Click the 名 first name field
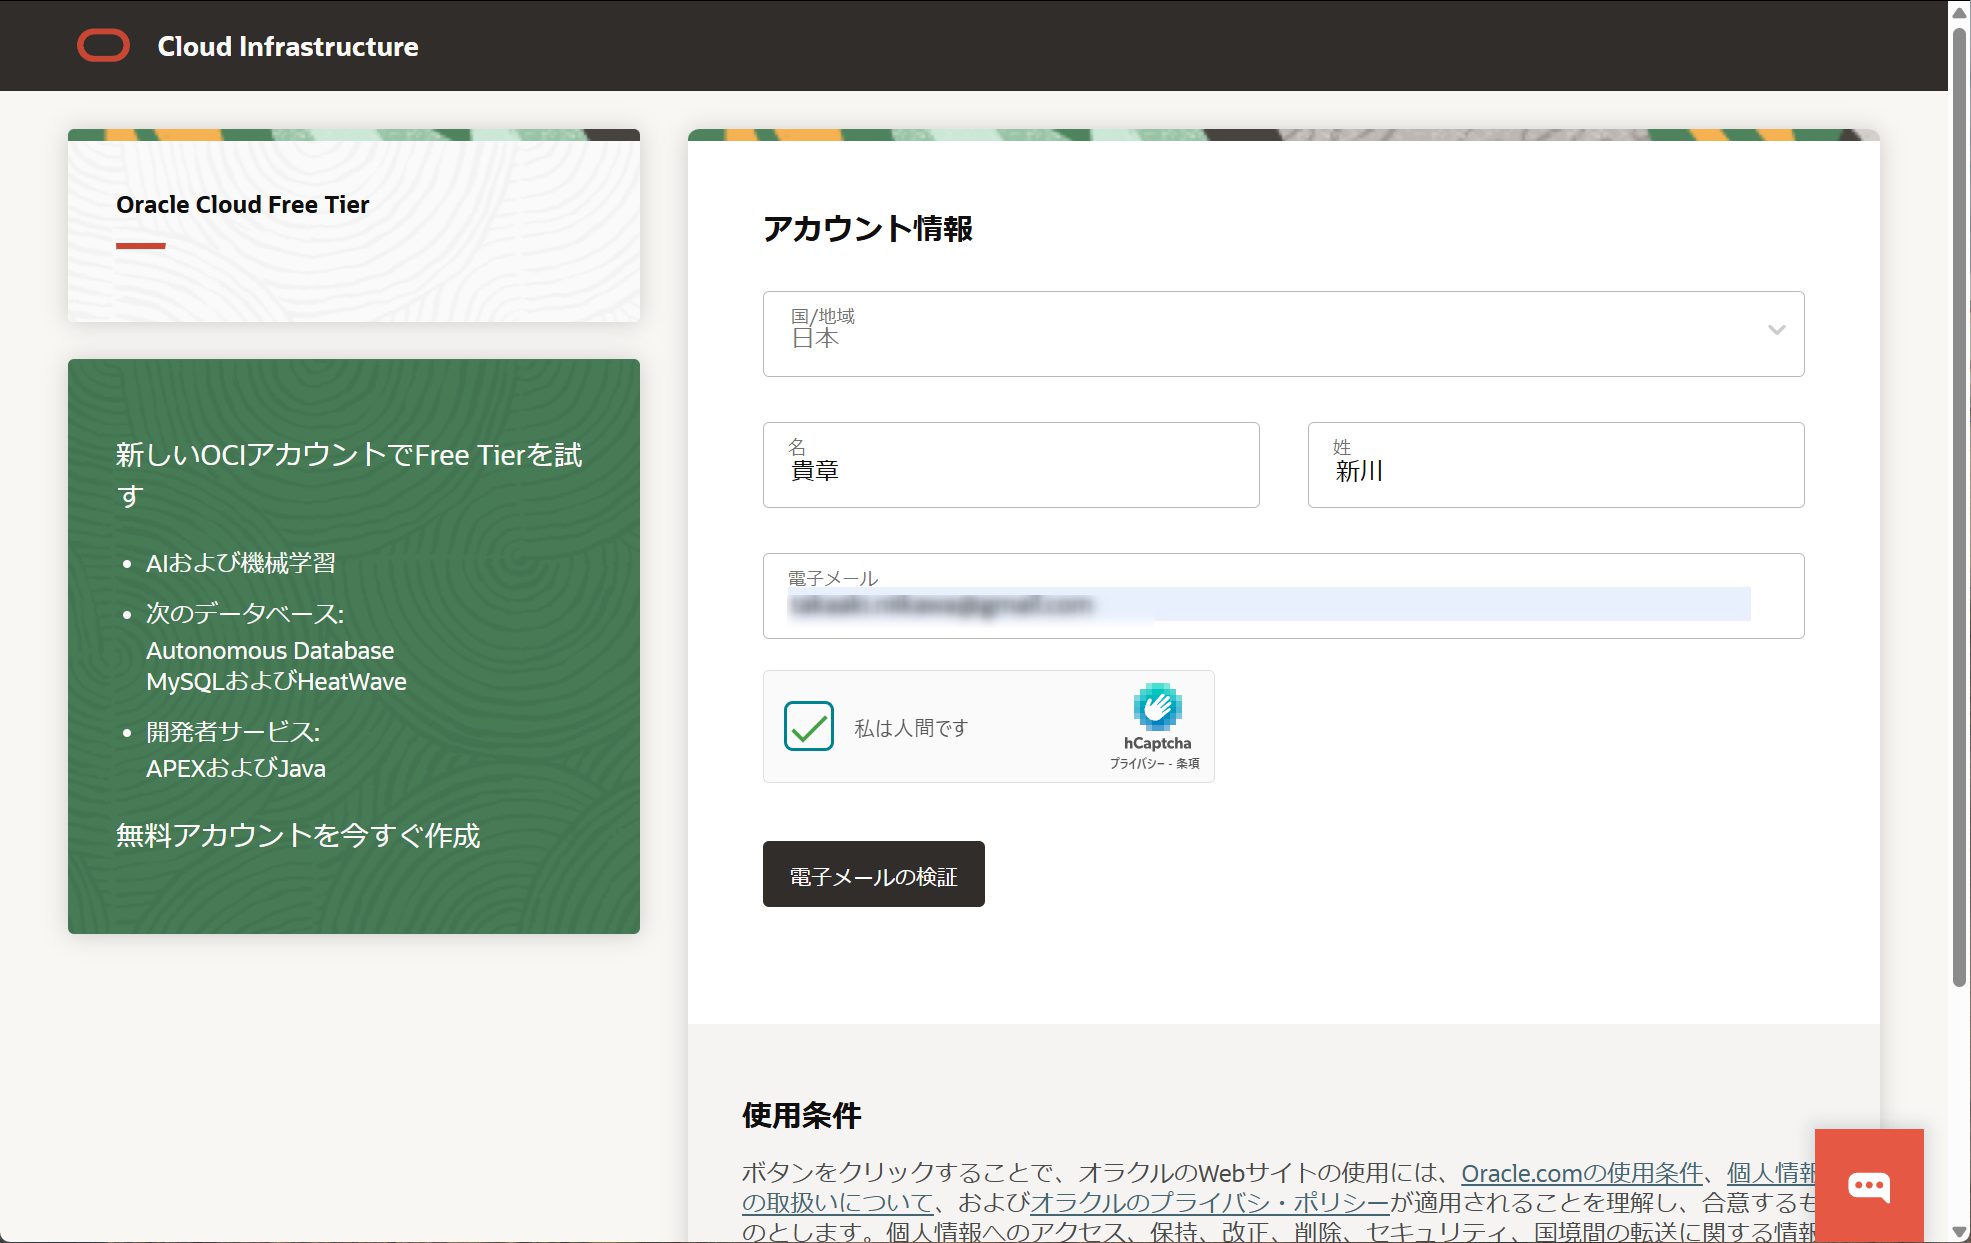The height and width of the screenshot is (1243, 1971). pyautogui.click(x=1011, y=465)
